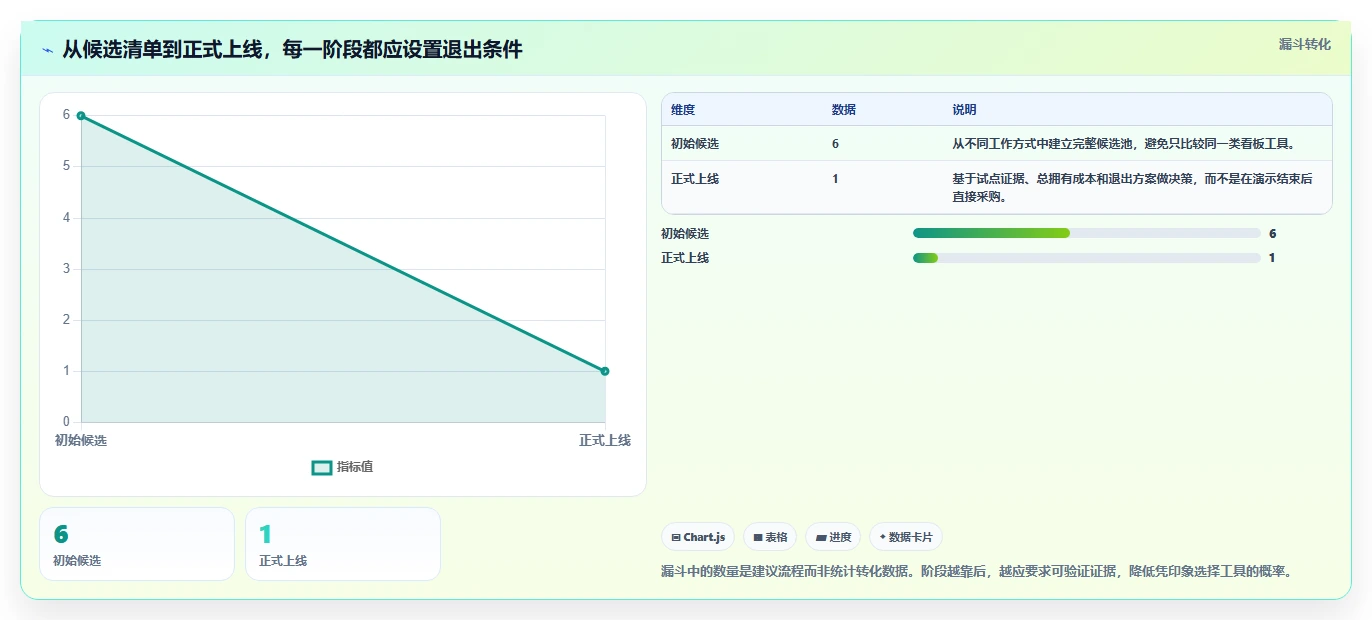The image size is (1372, 620).
Task: Click the 指标值 legend text
Action: coord(355,467)
